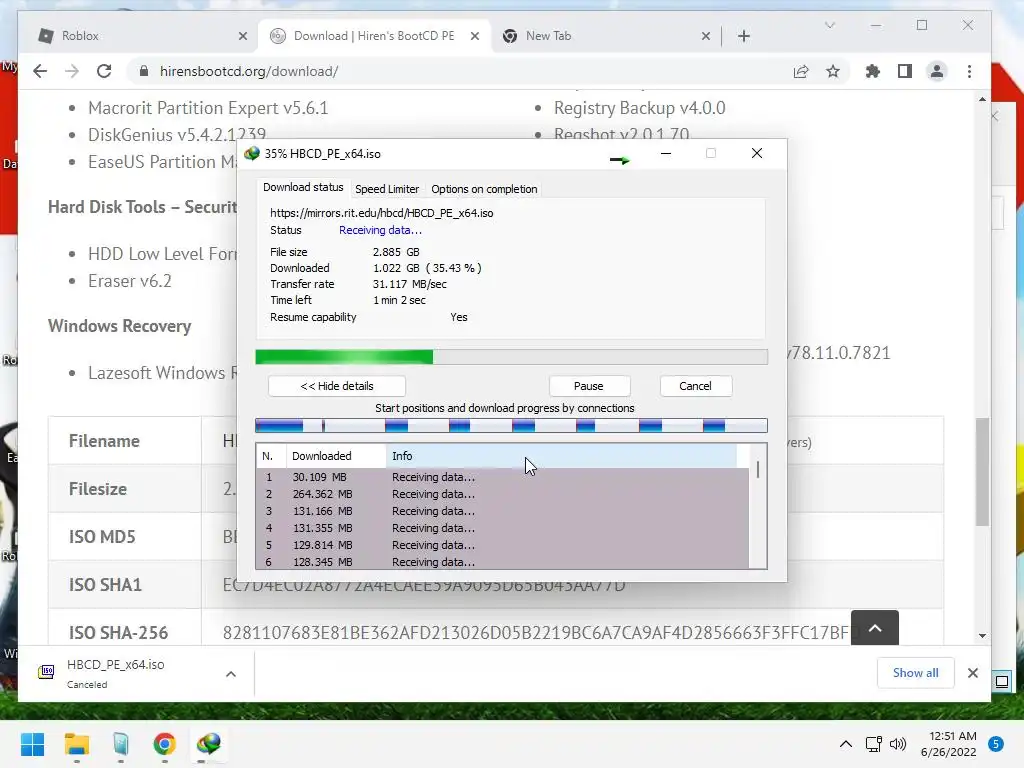Click the page vertical scrollbar thumb
The height and width of the screenshot is (768, 1024).
[x=982, y=472]
